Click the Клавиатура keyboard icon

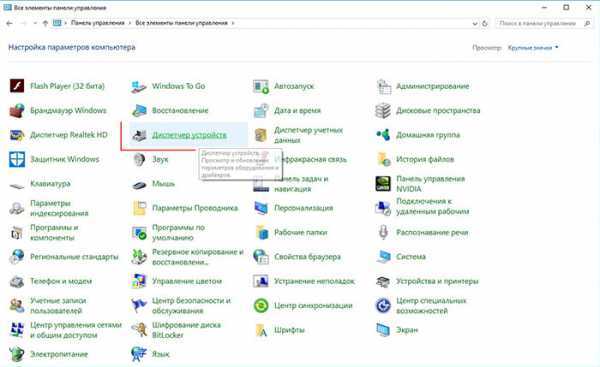point(17,186)
